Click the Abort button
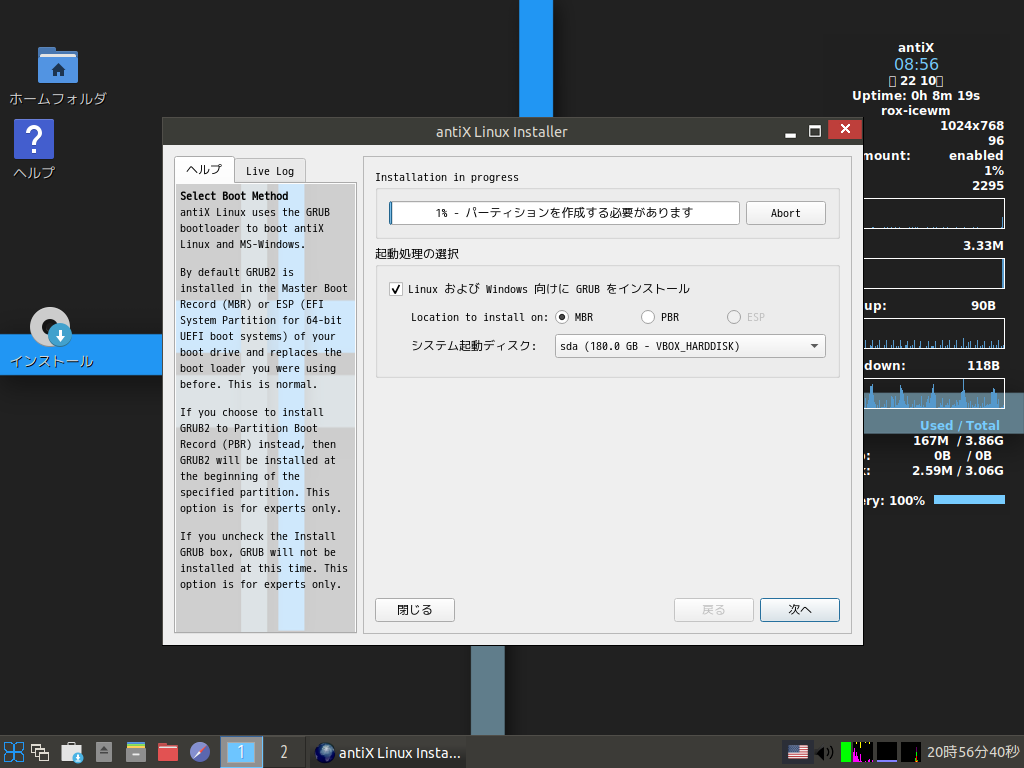 [x=786, y=213]
